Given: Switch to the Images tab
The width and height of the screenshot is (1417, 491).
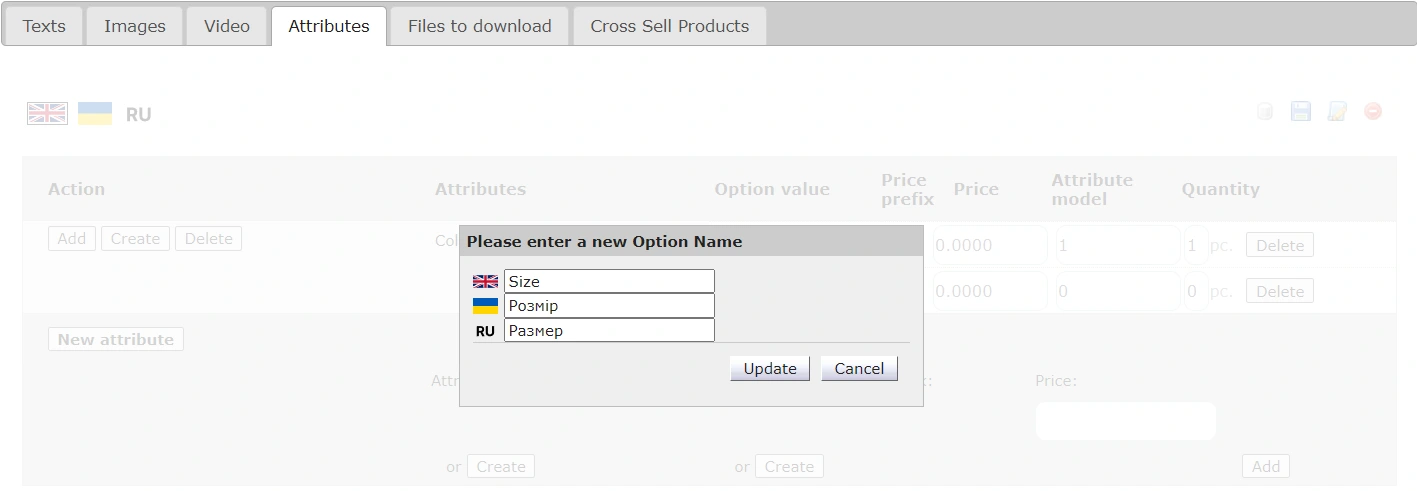Looking at the screenshot, I should coord(135,27).
